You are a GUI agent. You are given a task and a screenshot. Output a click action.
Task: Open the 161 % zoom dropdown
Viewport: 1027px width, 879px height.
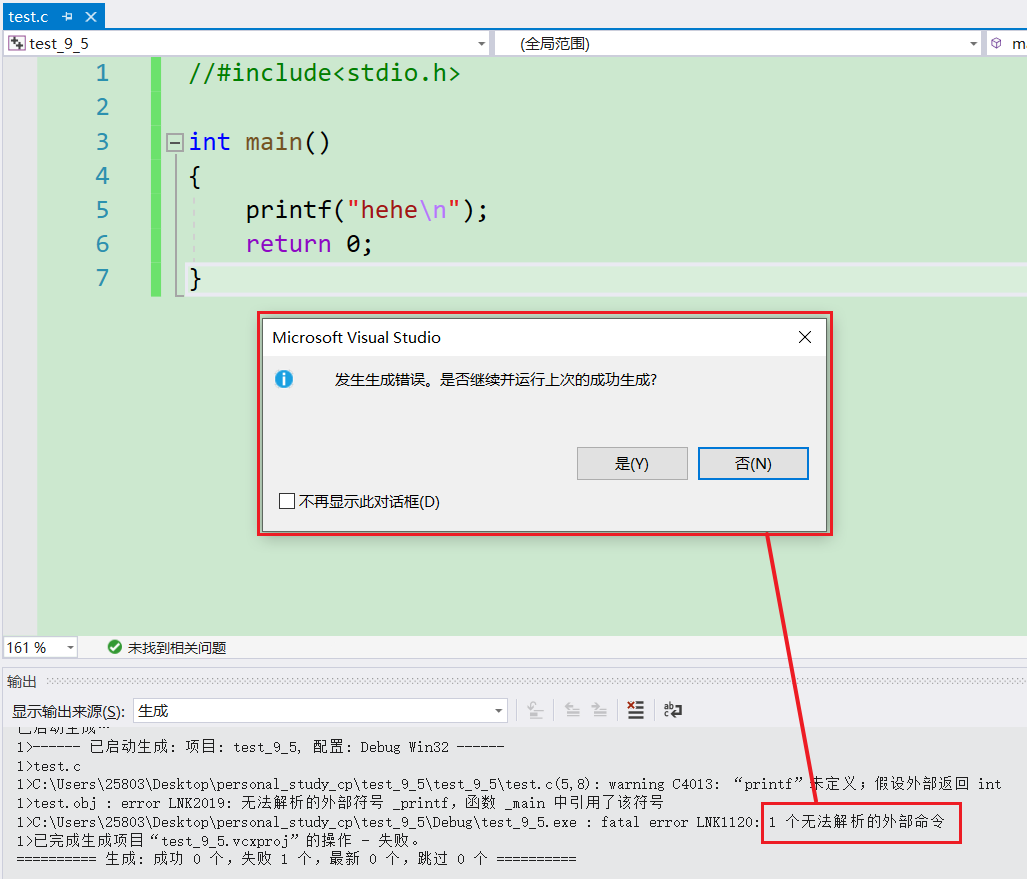click(70, 648)
